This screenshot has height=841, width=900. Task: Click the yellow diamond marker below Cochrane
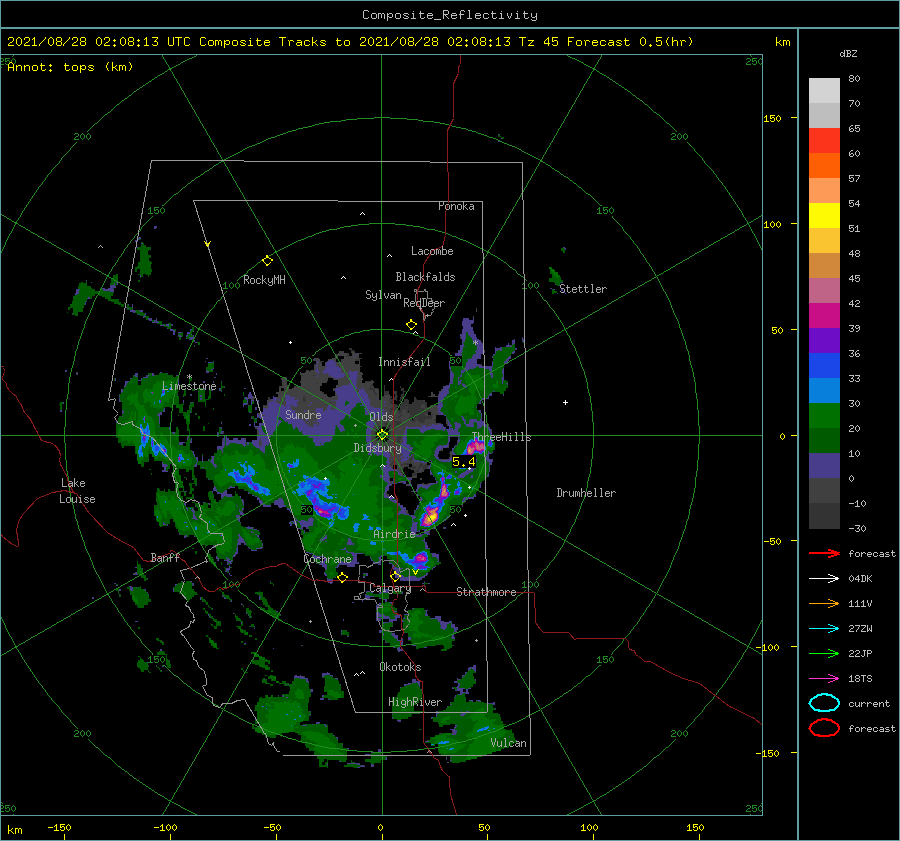tap(342, 577)
